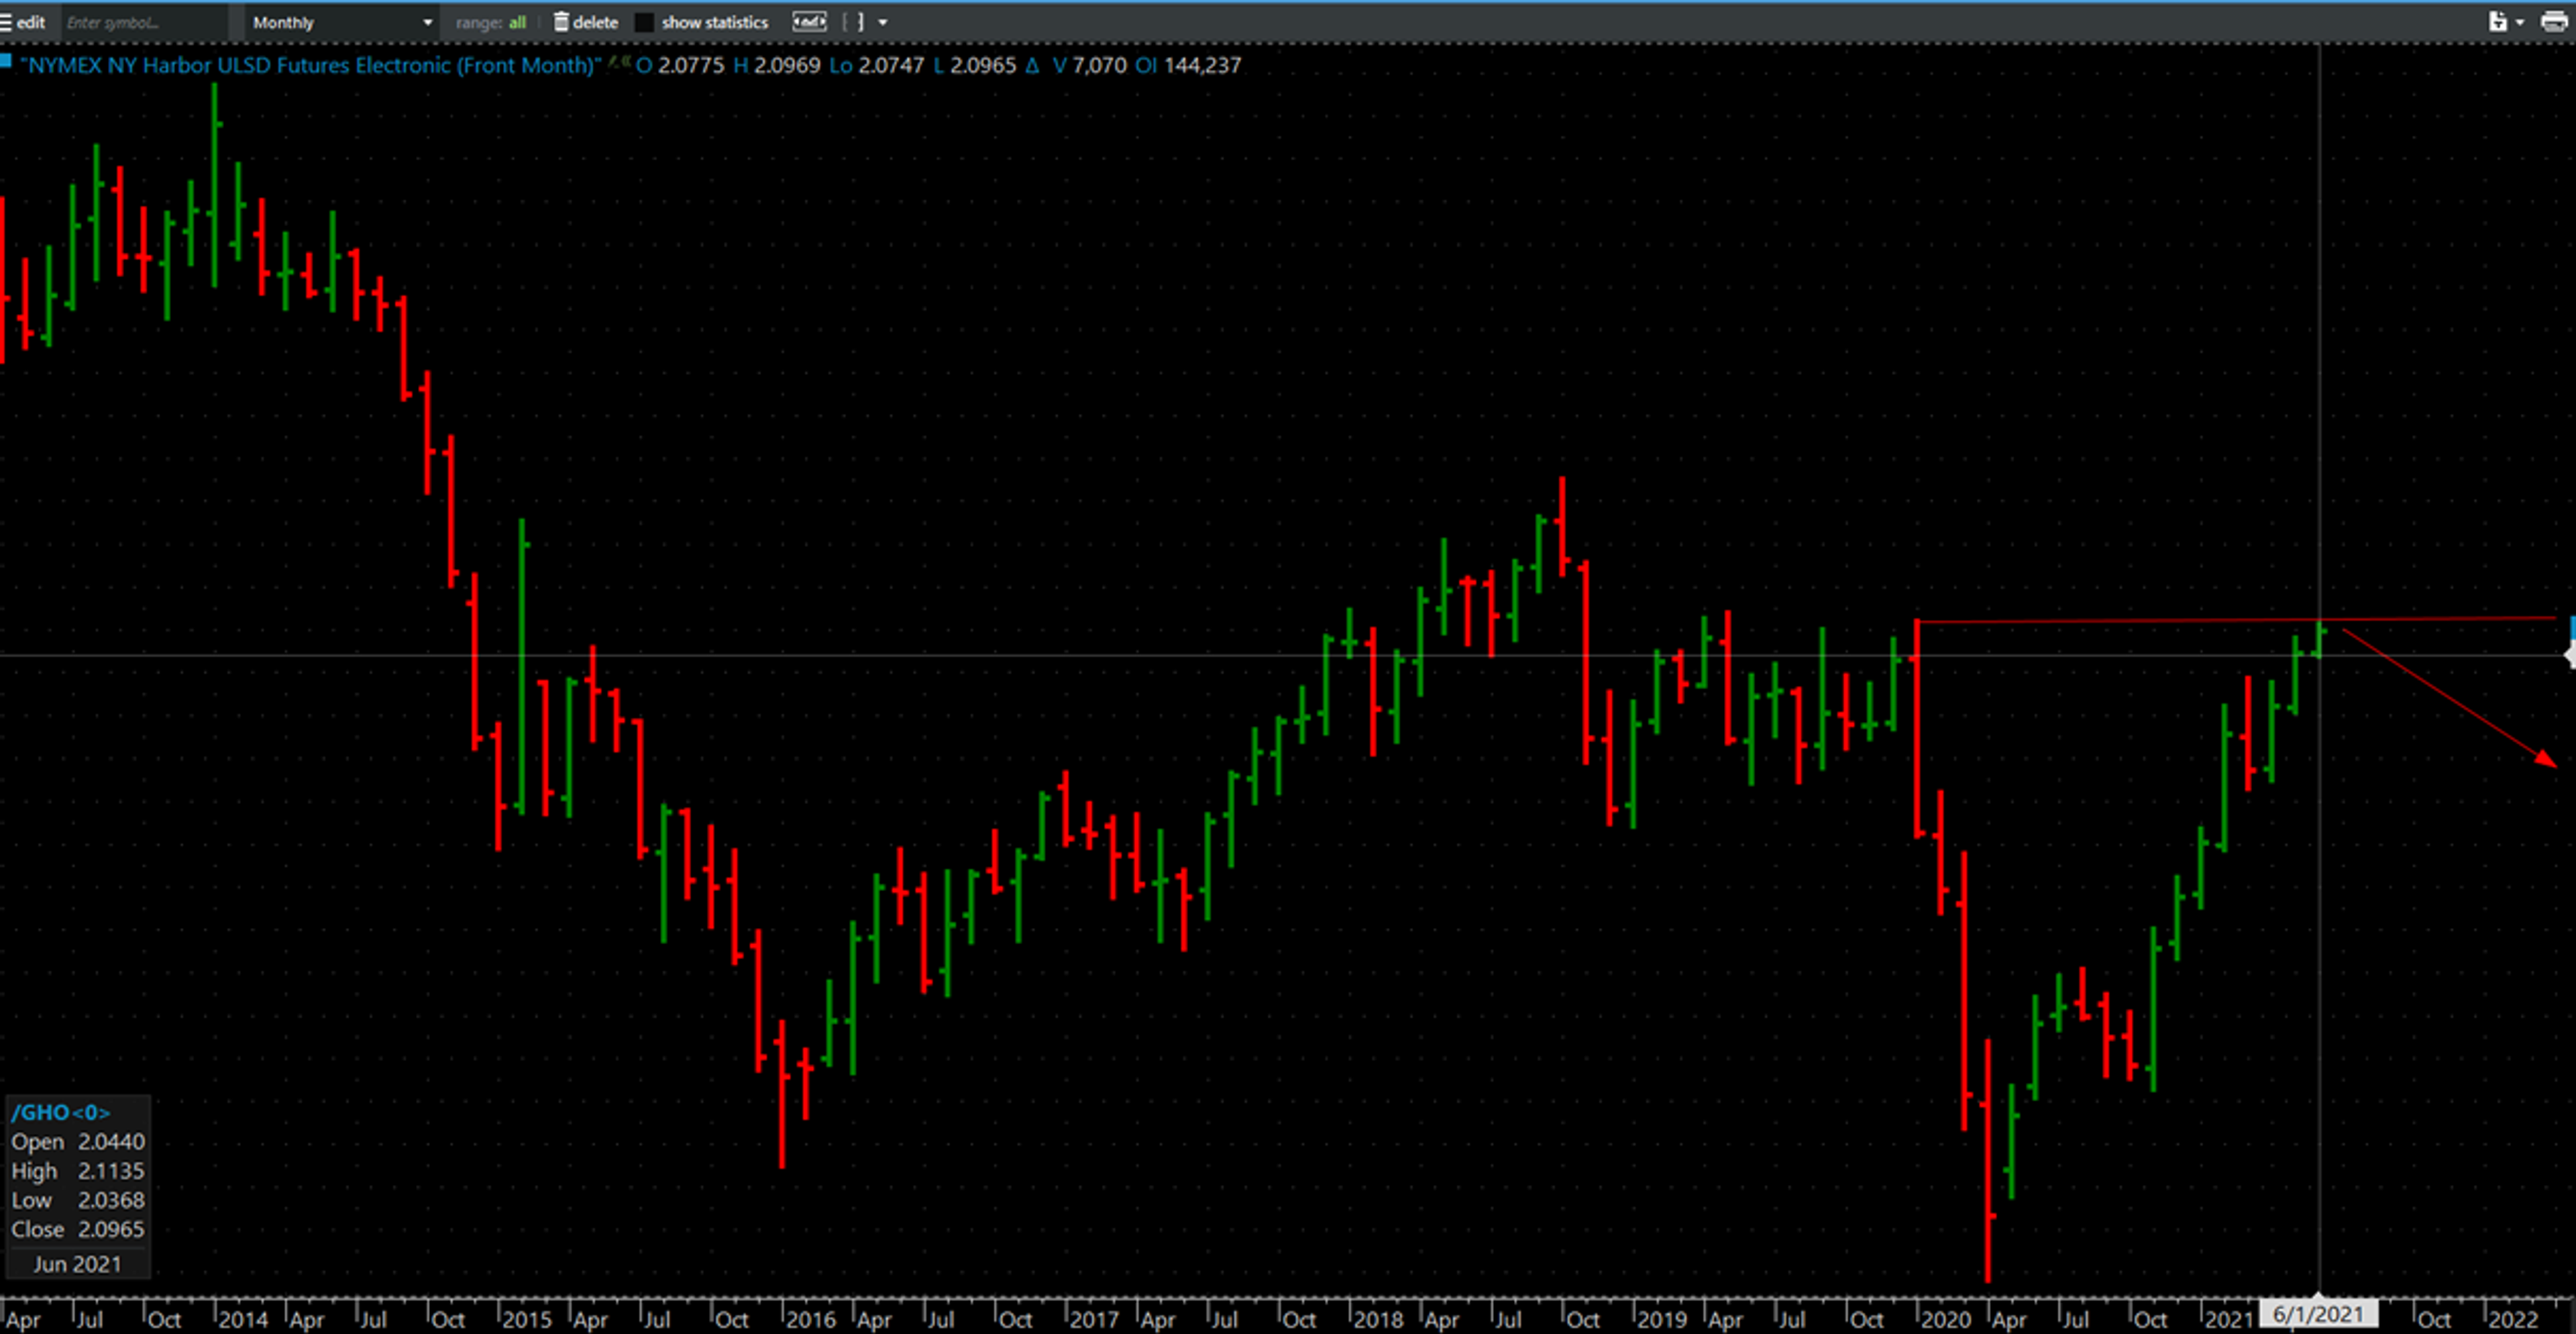Screen dimensions: 2576x1334
Task: Click the brackets icon in toolbar
Action: 853,22
